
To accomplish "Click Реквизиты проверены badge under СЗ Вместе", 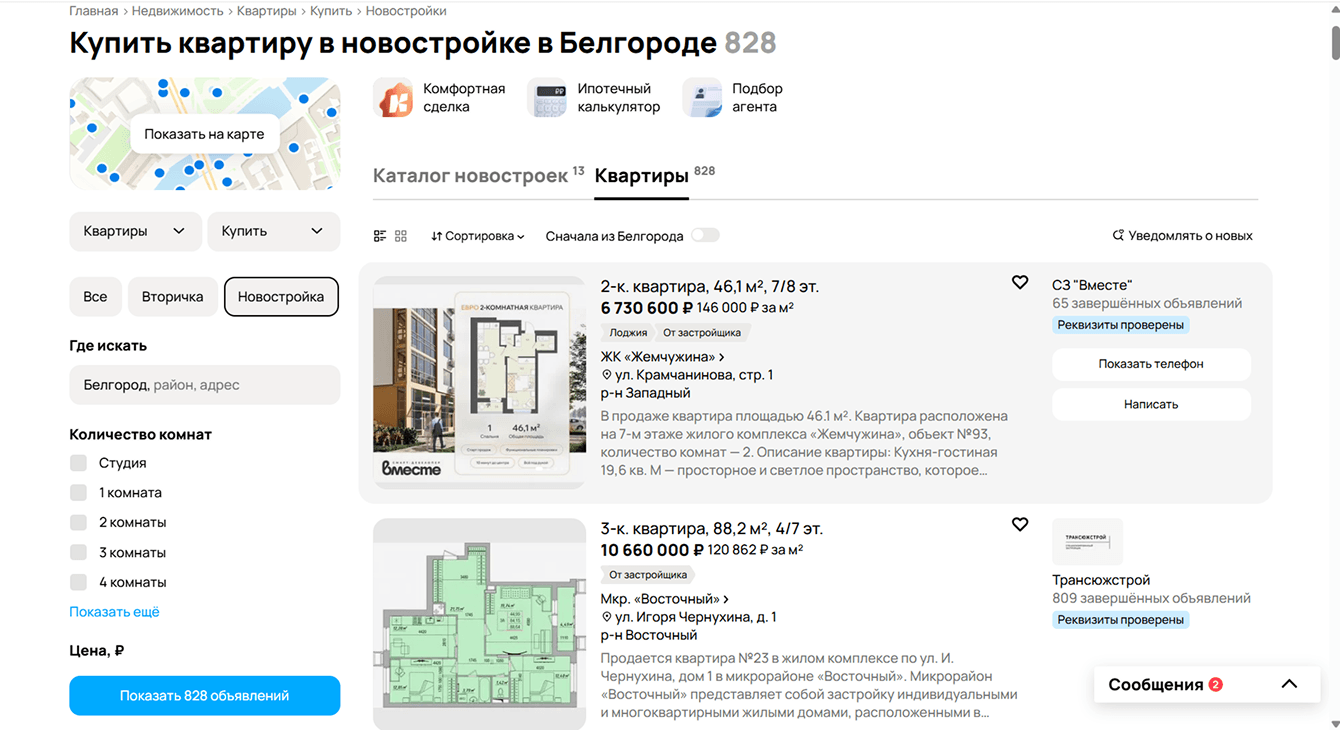I will click(1120, 325).
